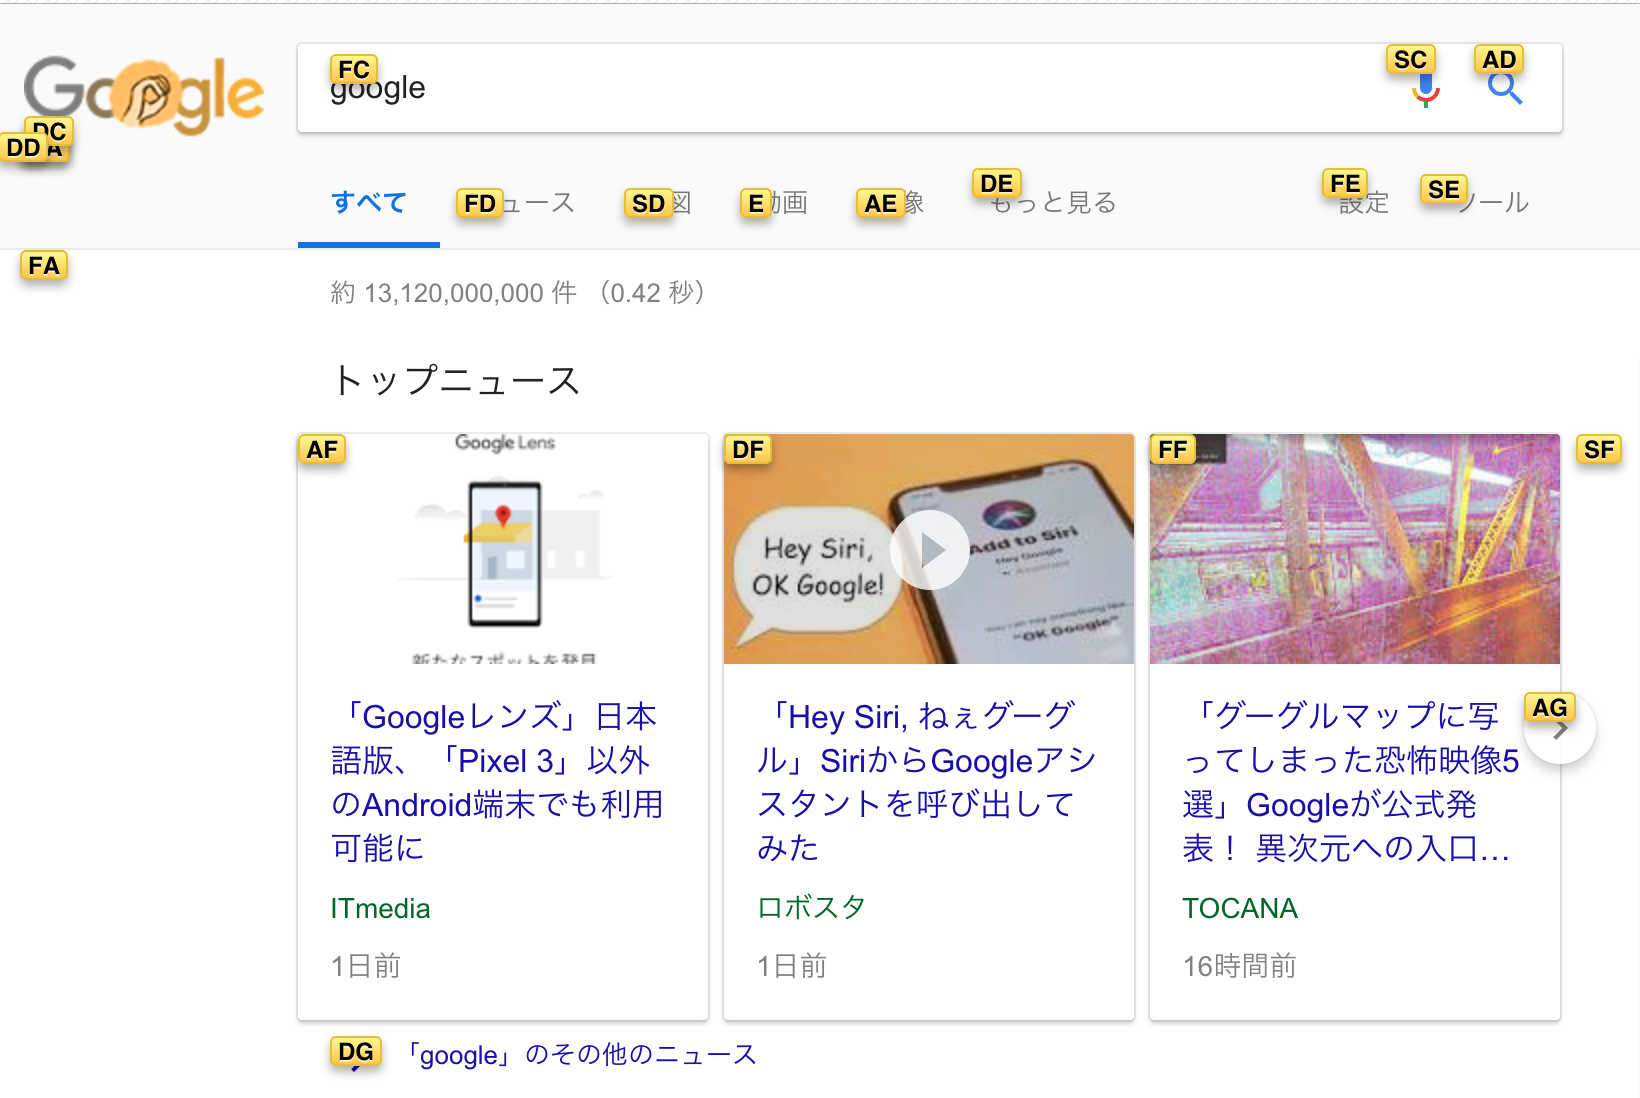Select the すべて tab
Viewport: 1640px width, 1098px height.
coord(368,202)
